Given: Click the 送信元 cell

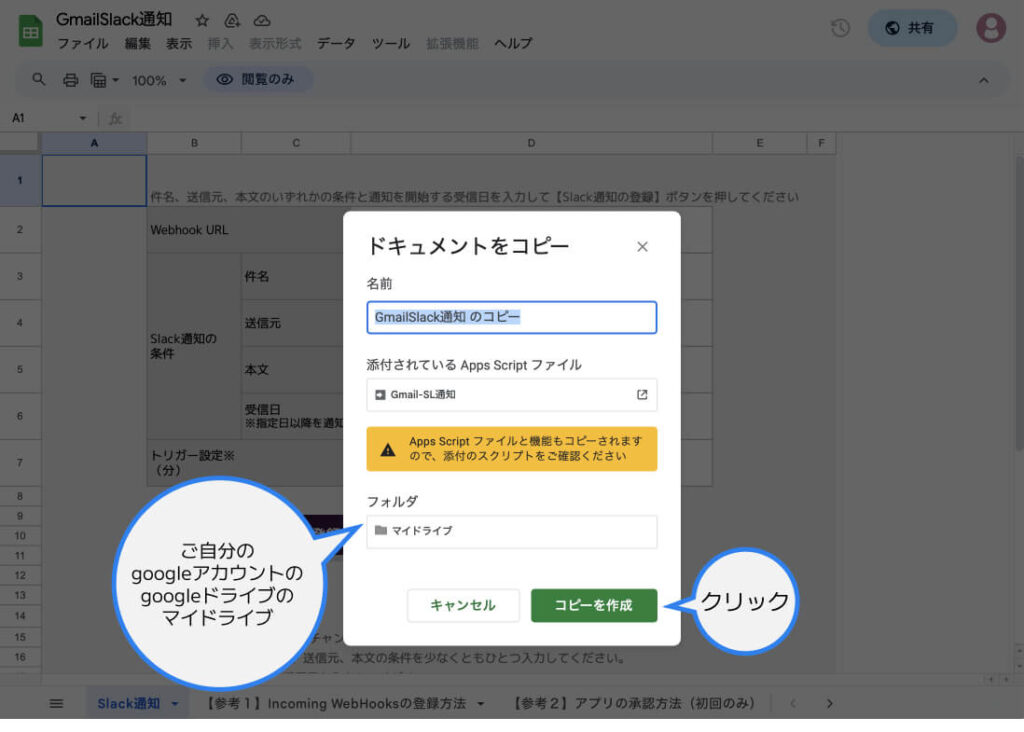Looking at the screenshot, I should click(292, 323).
